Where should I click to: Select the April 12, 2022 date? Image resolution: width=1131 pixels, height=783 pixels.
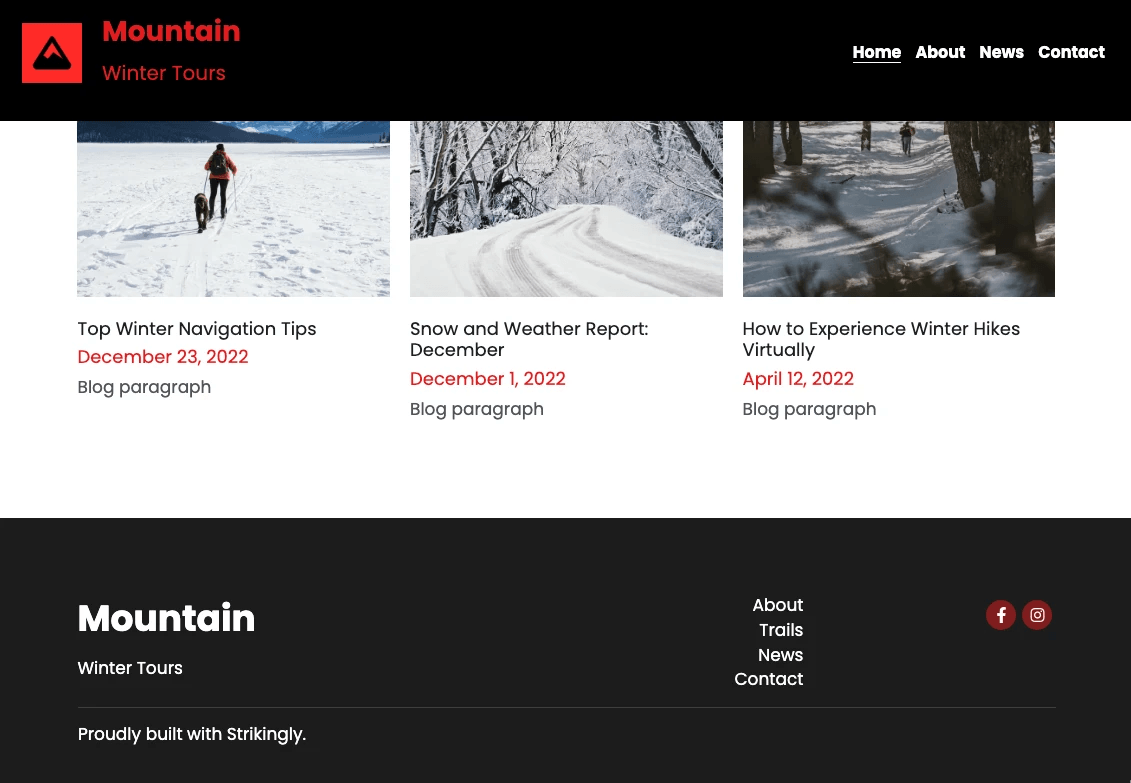pos(798,379)
